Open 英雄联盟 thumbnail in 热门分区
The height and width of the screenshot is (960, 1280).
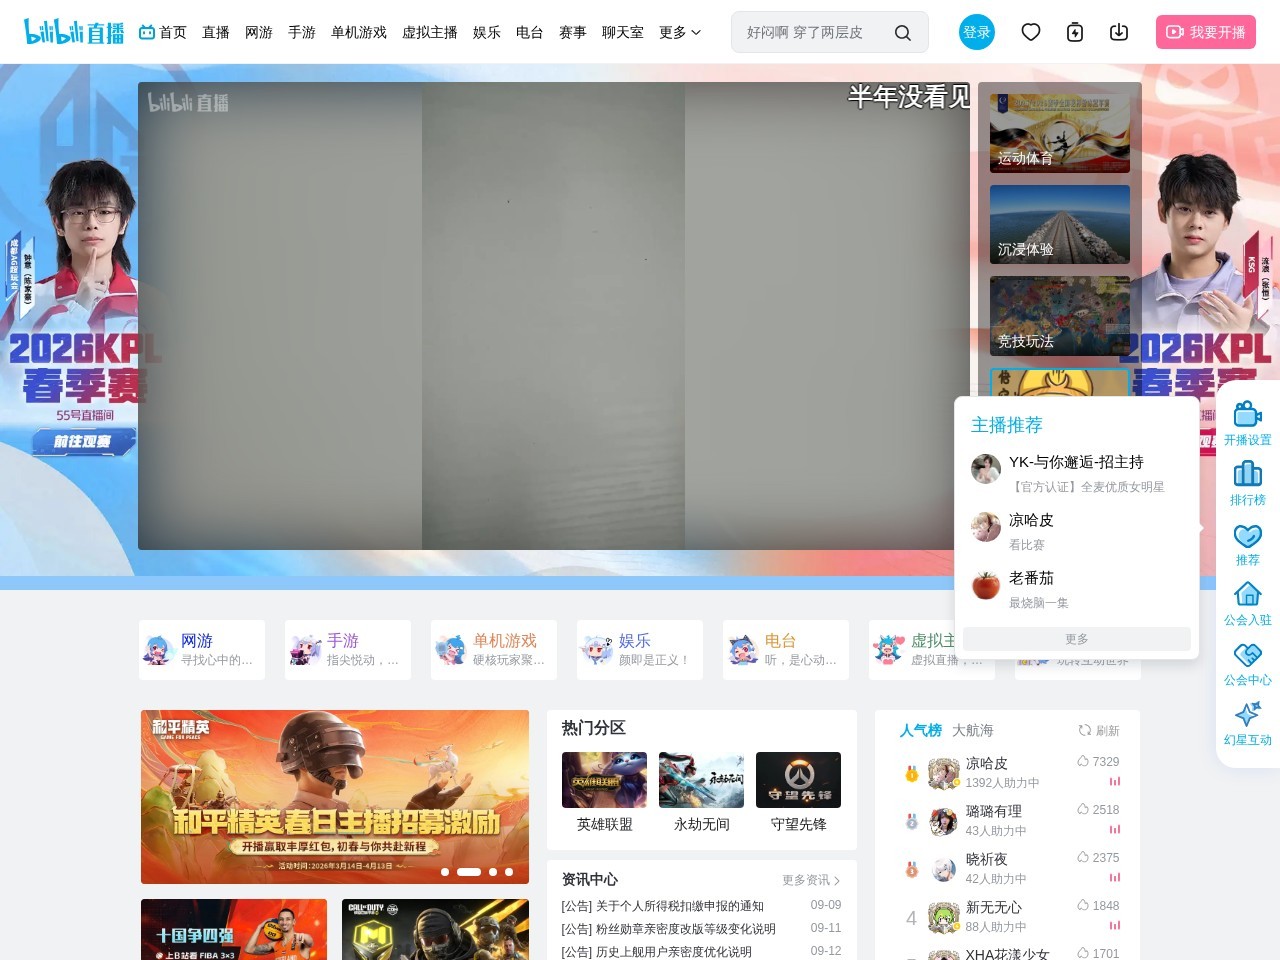click(602, 779)
